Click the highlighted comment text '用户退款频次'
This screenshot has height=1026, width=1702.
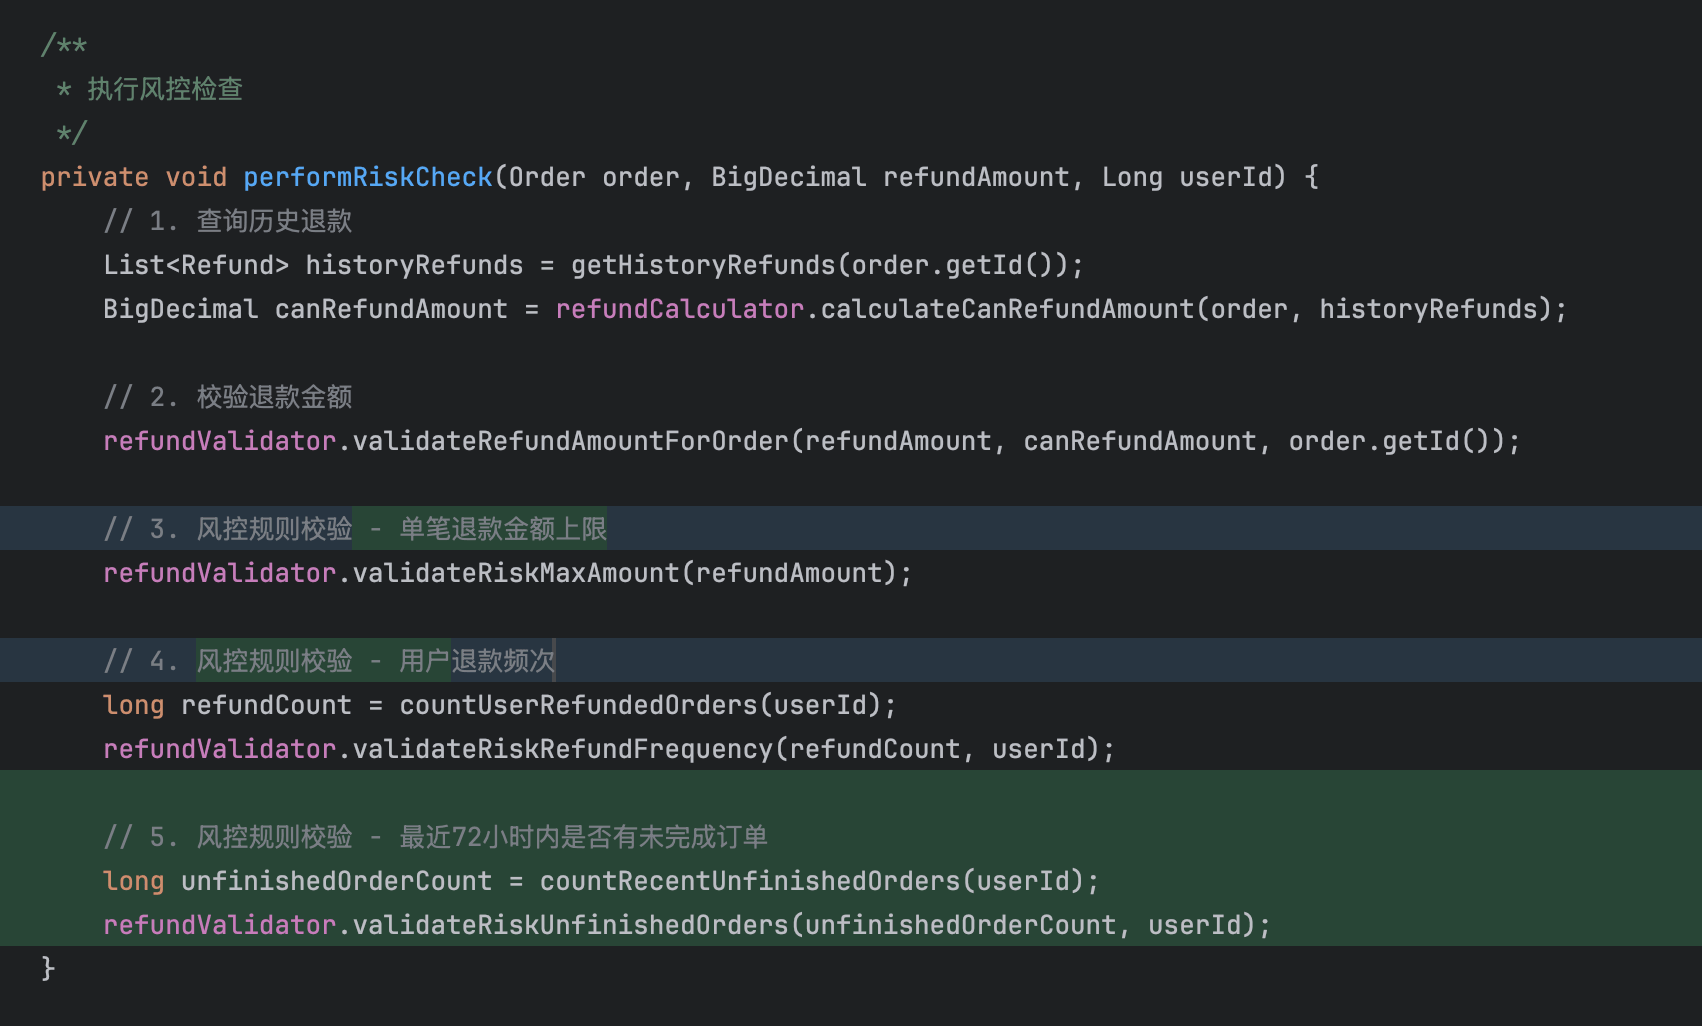pos(476,661)
